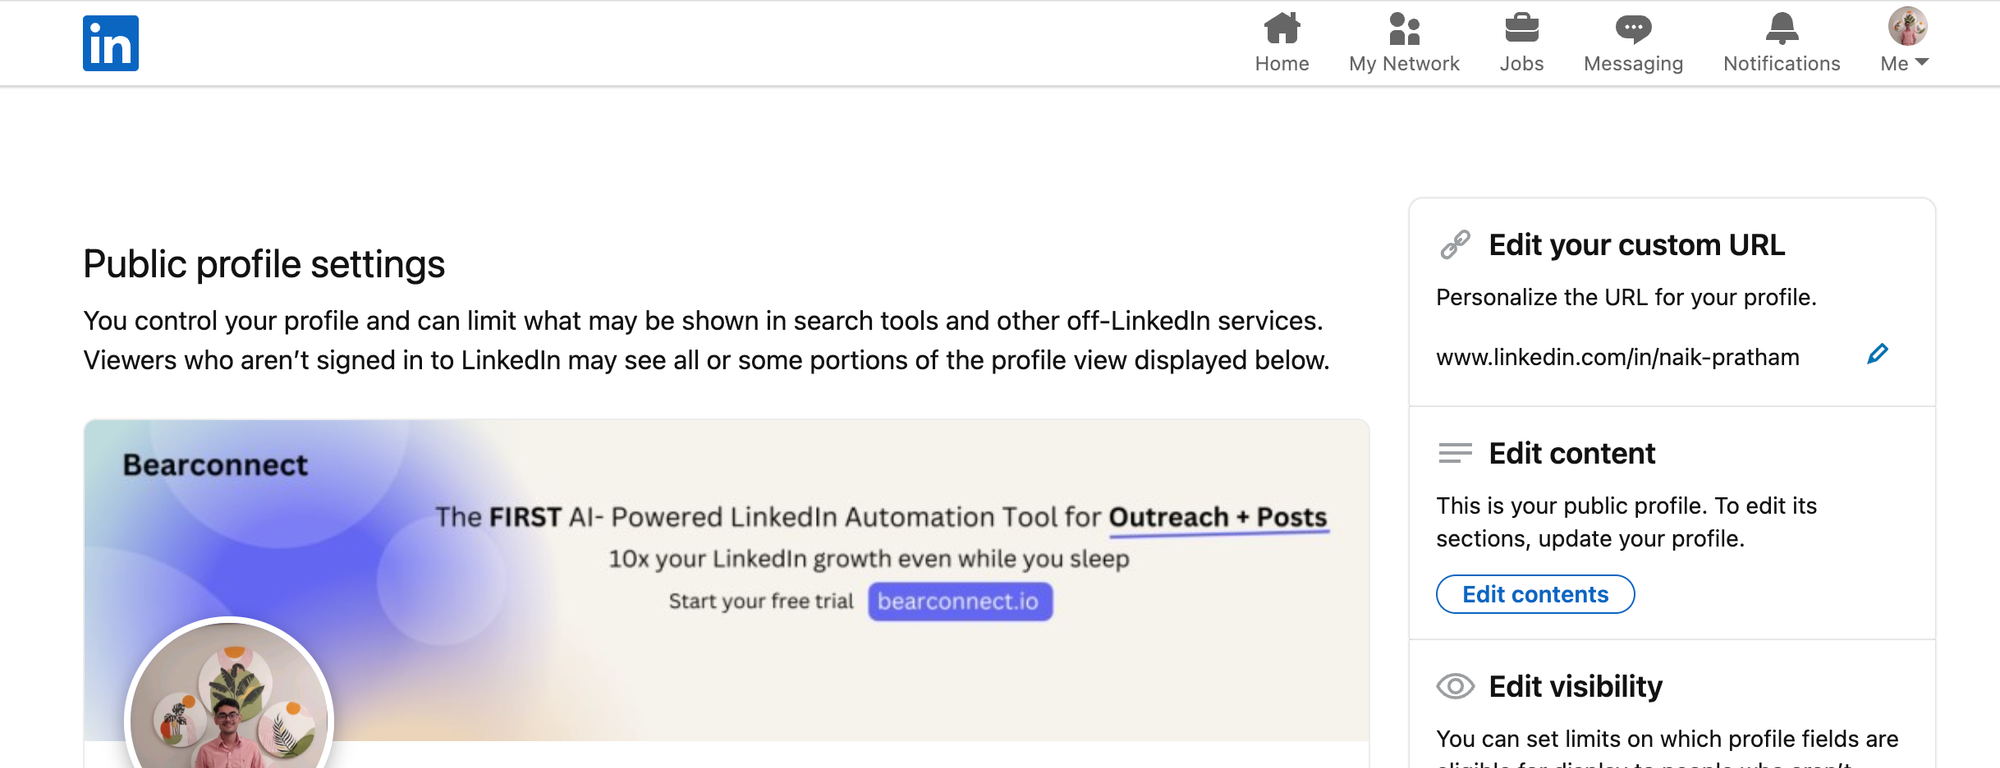The image size is (2000, 768).
Task: Open Messaging speech bubble icon
Action: [x=1633, y=28]
